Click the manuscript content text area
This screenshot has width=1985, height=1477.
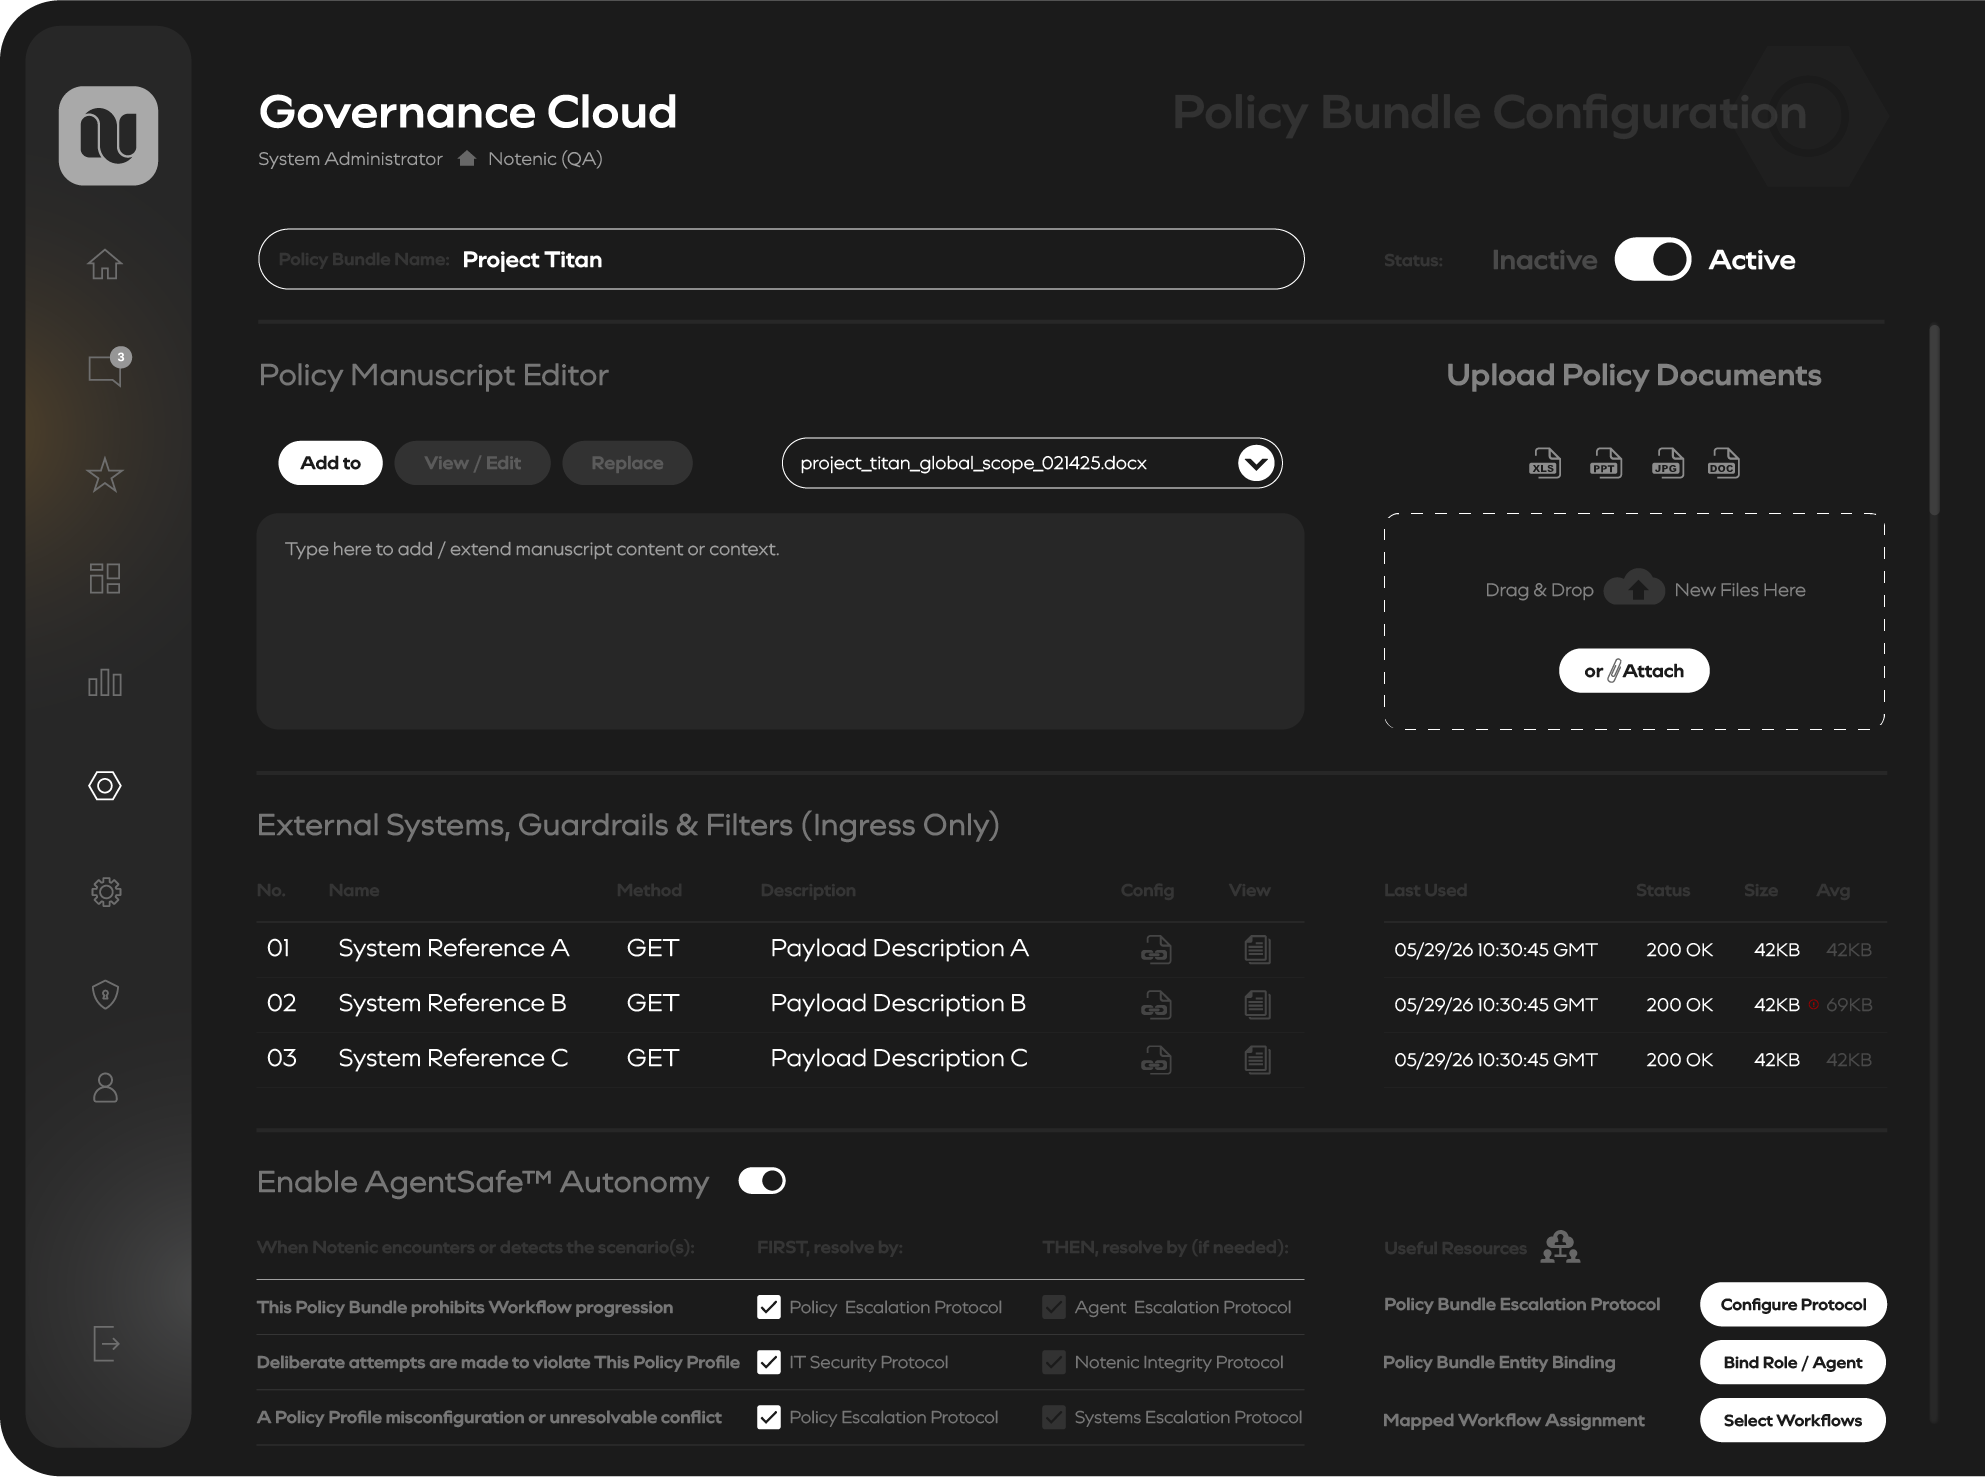pos(780,621)
